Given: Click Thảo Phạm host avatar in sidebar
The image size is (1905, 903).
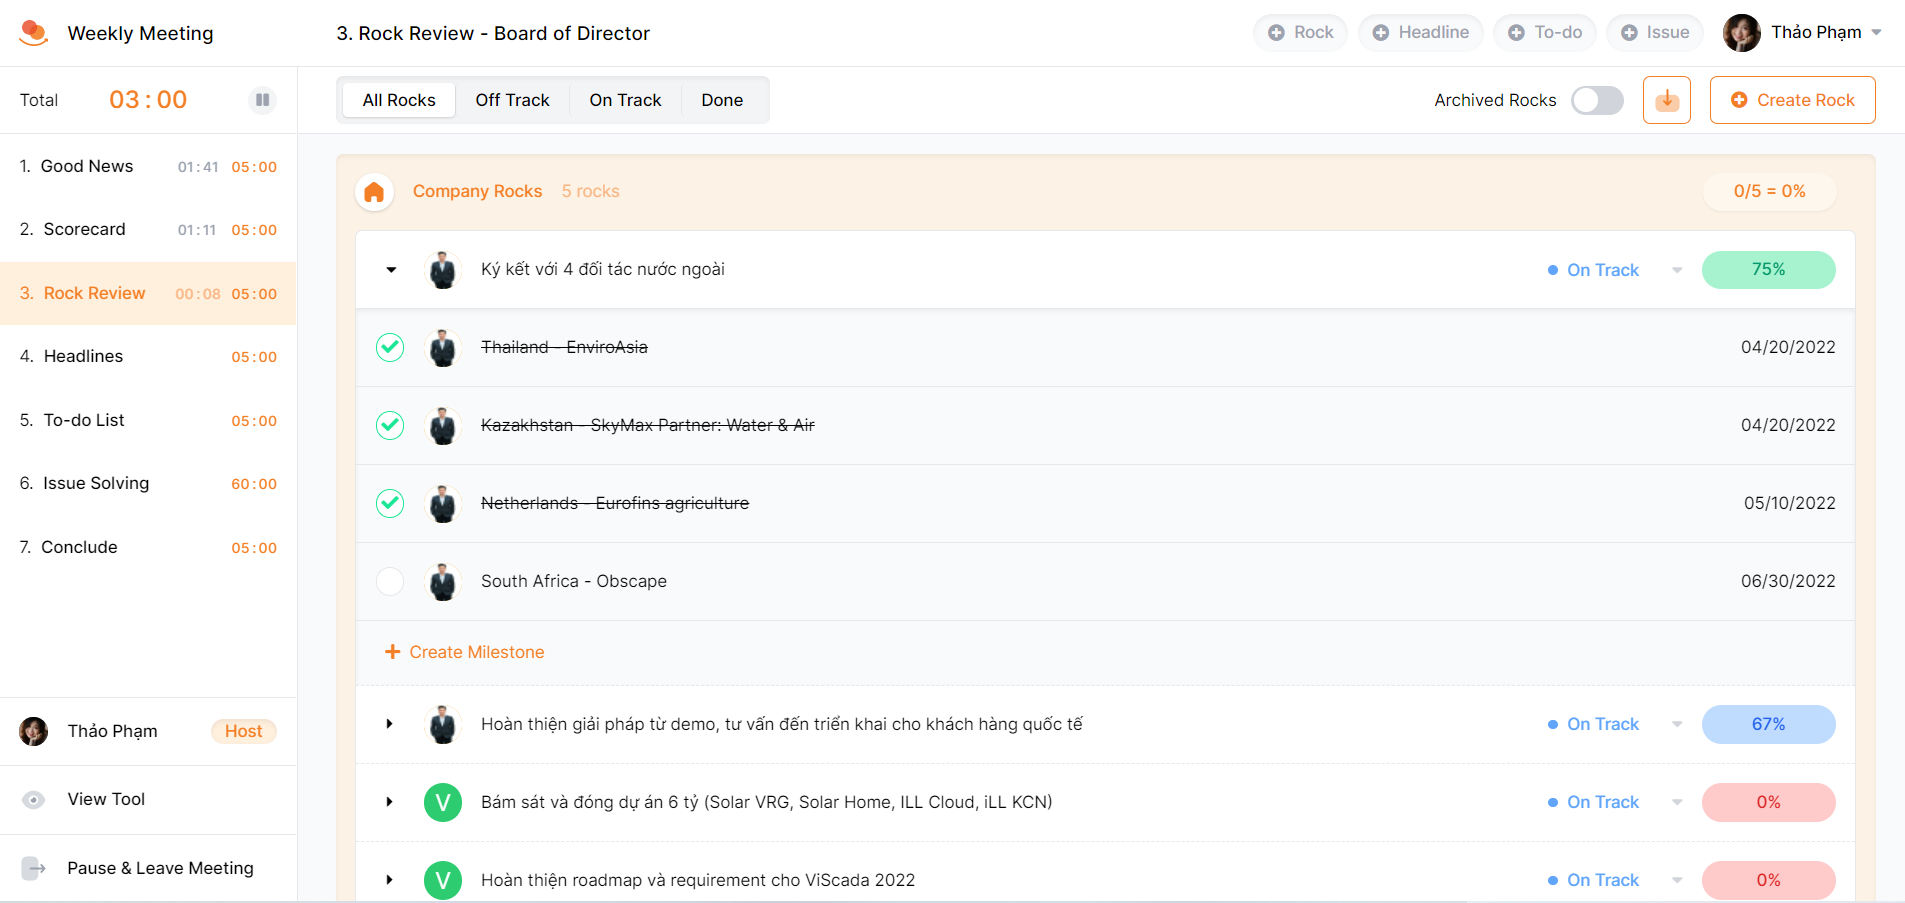Looking at the screenshot, I should [x=34, y=732].
